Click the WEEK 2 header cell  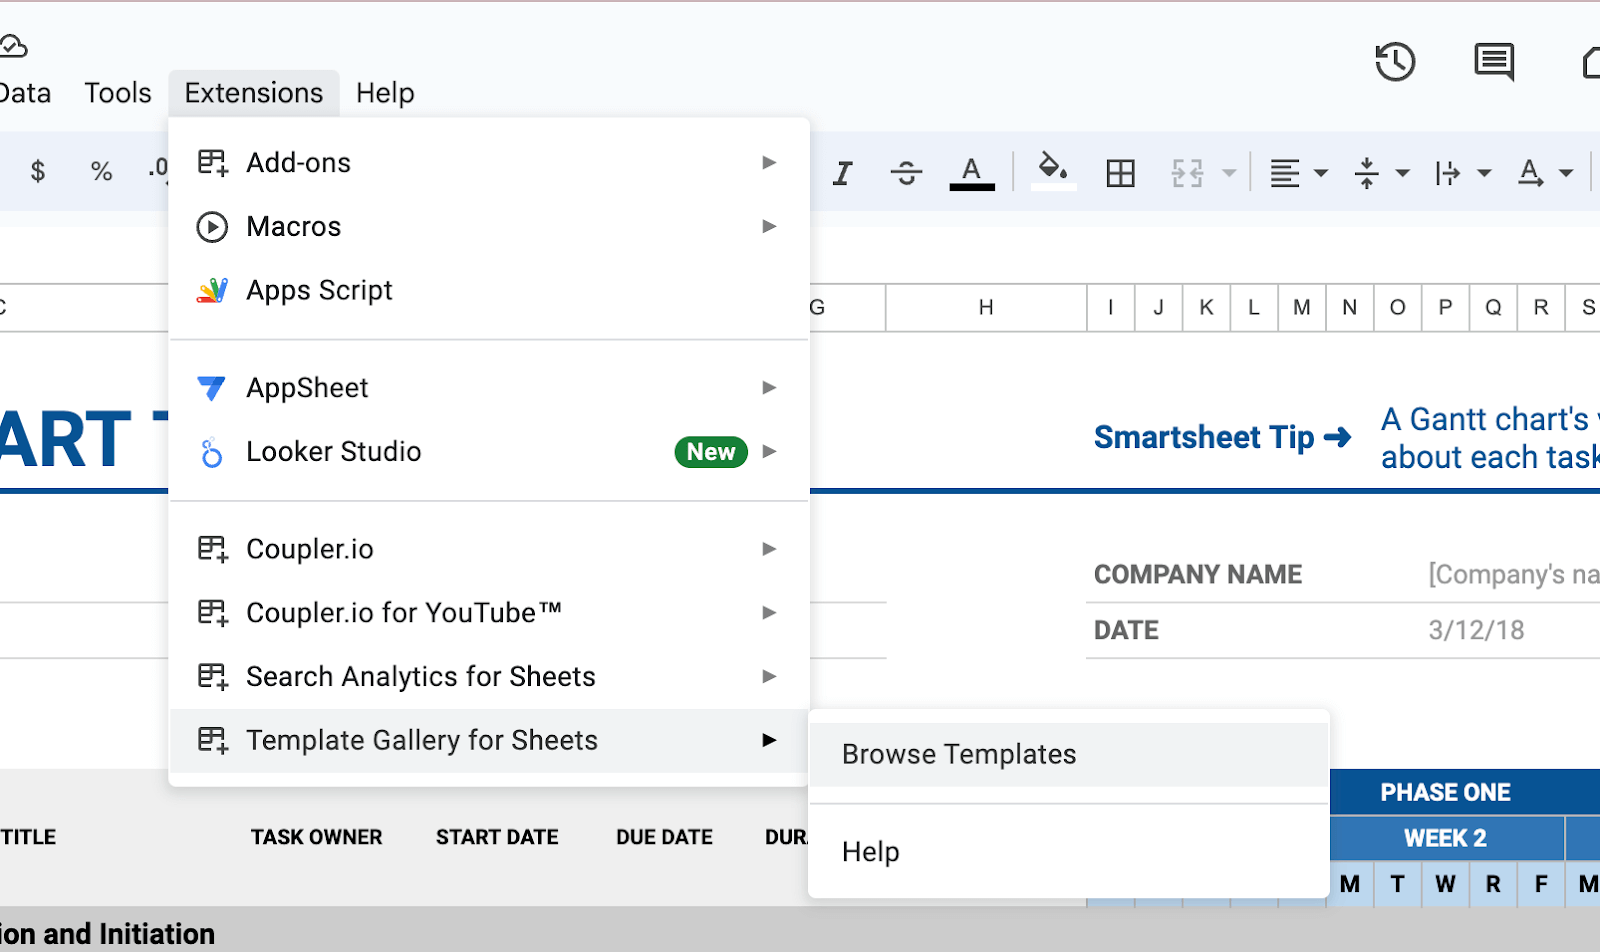point(1446,838)
